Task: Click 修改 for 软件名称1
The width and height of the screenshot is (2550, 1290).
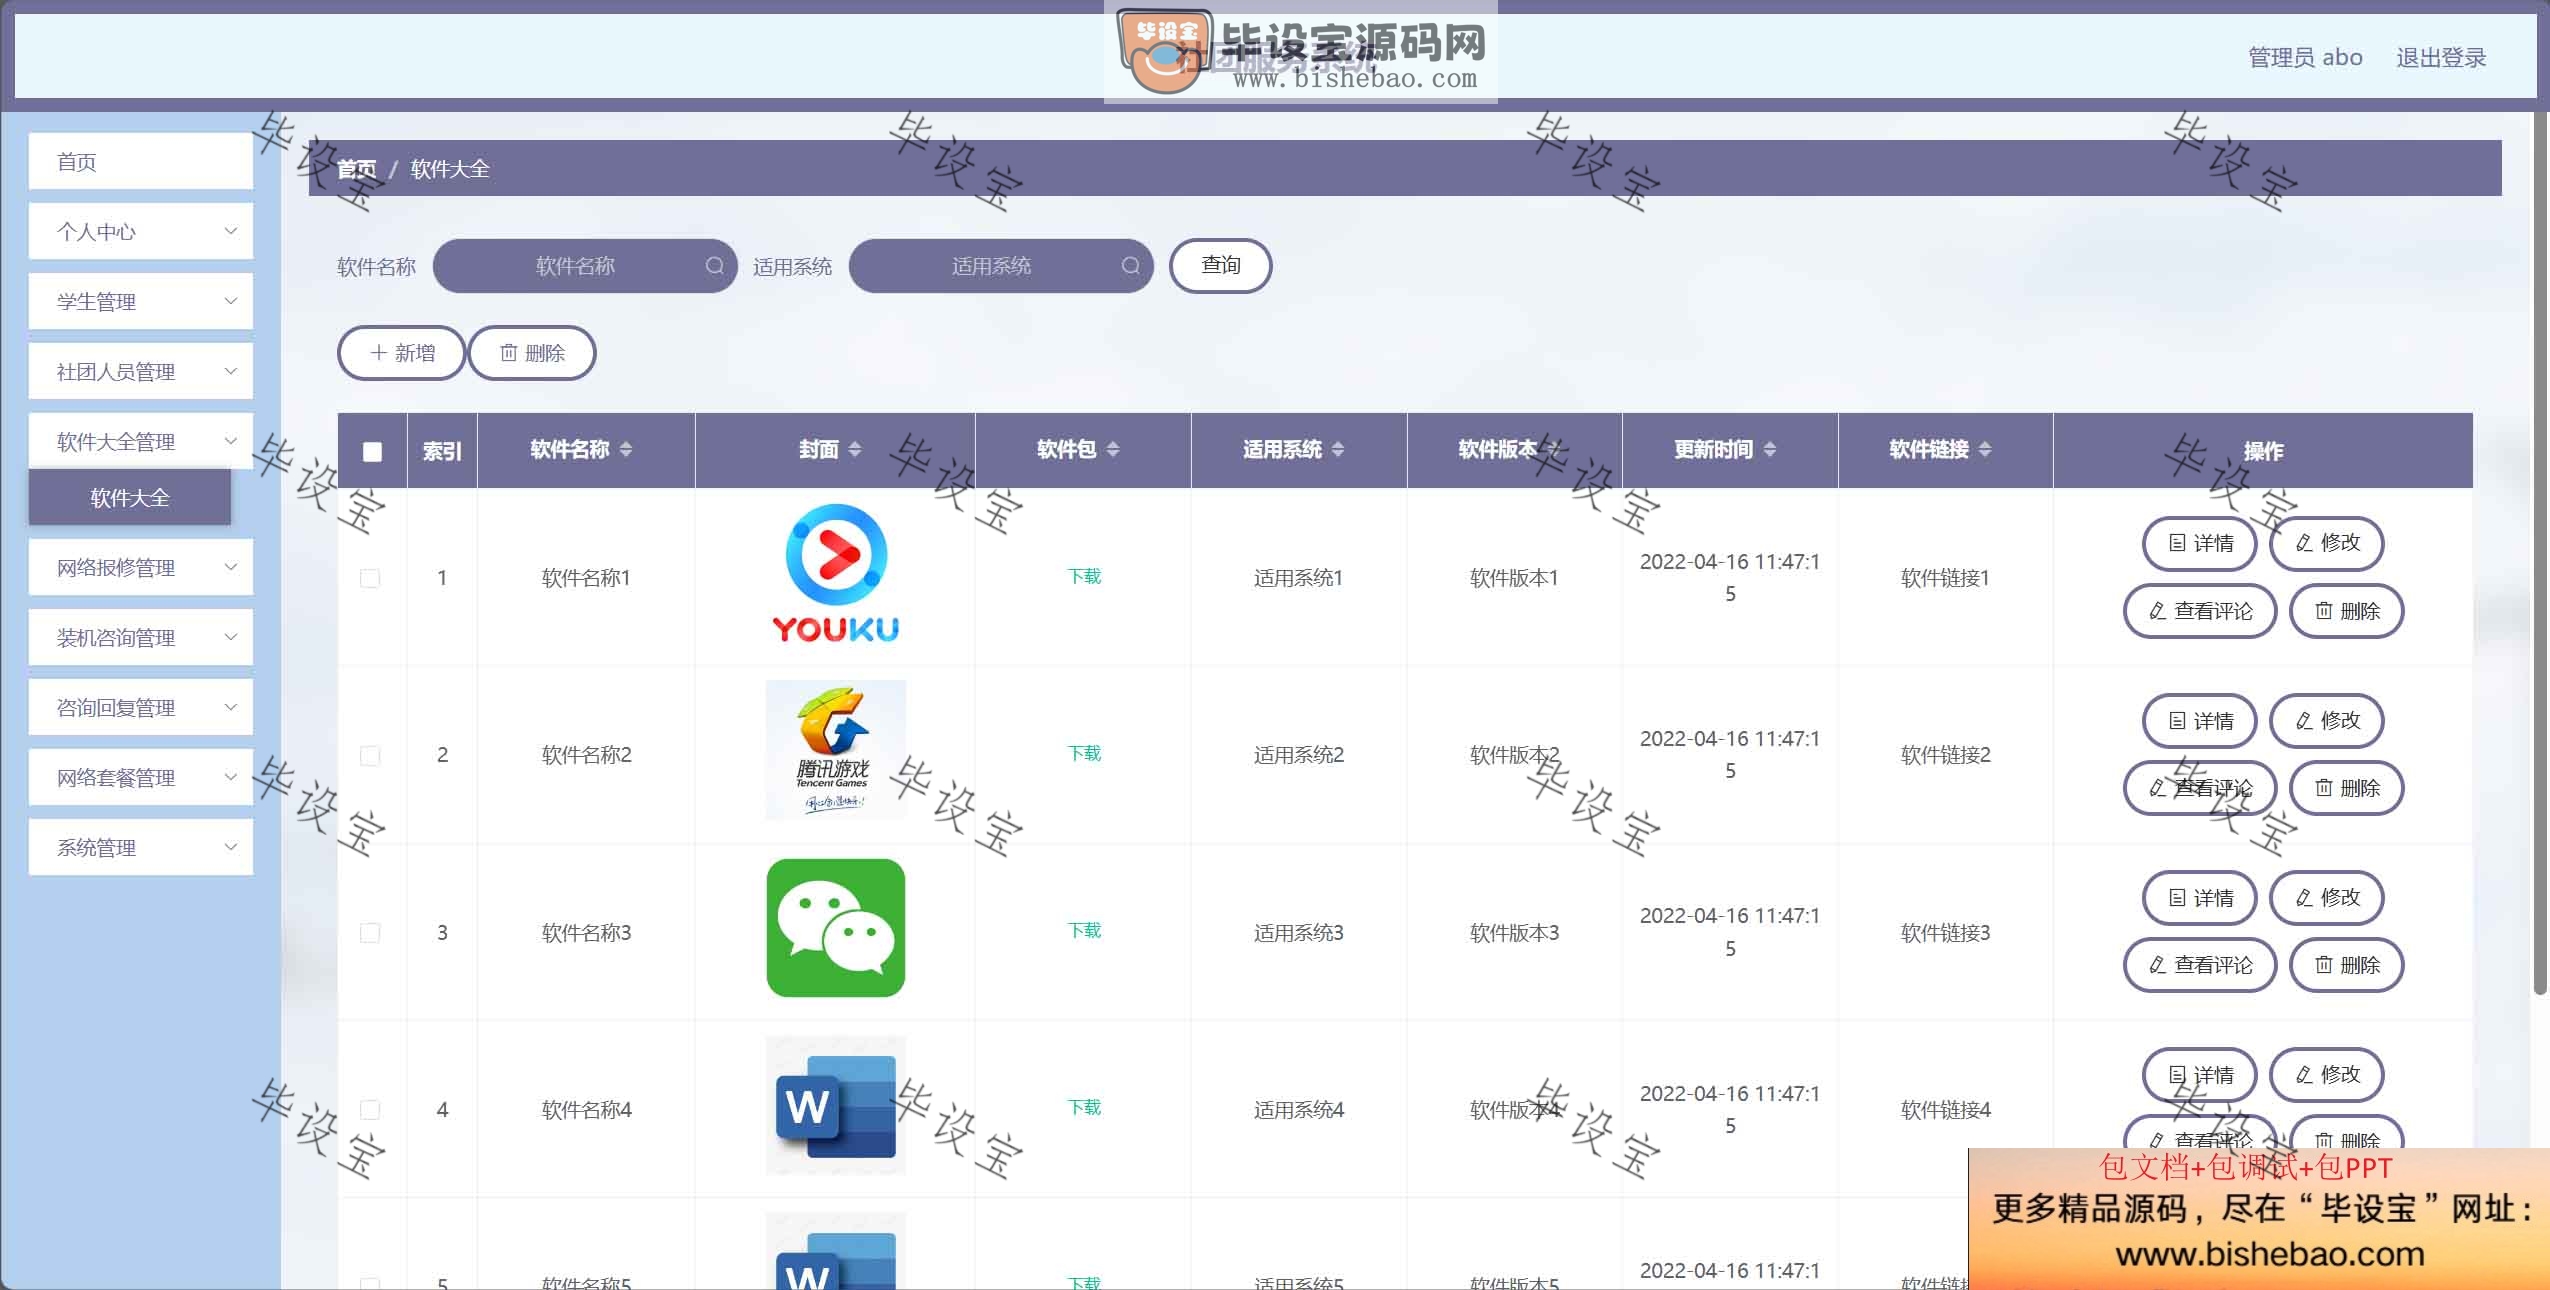Action: [2327, 543]
